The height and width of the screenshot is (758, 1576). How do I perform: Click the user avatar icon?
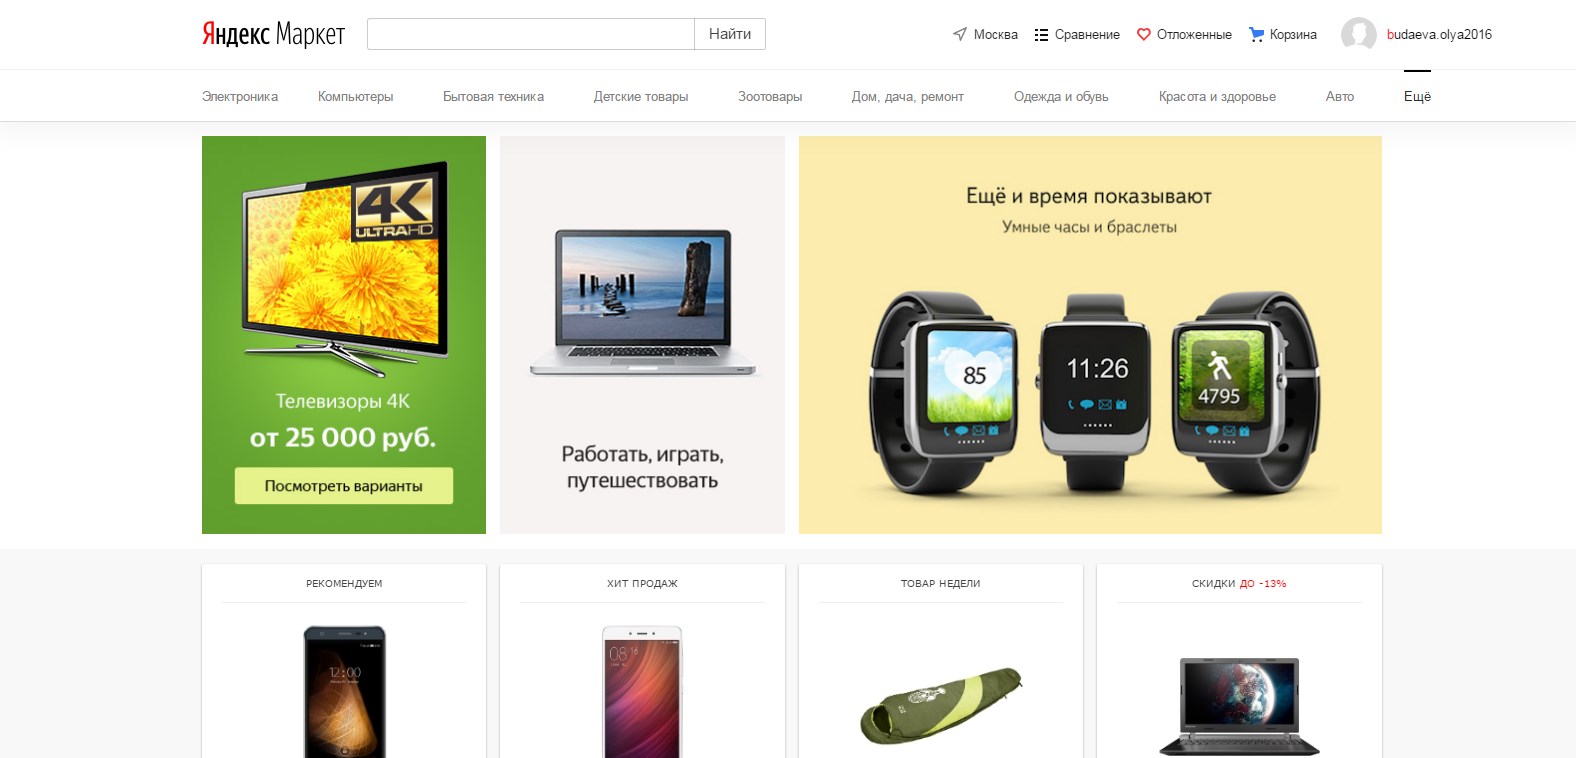coord(1359,34)
